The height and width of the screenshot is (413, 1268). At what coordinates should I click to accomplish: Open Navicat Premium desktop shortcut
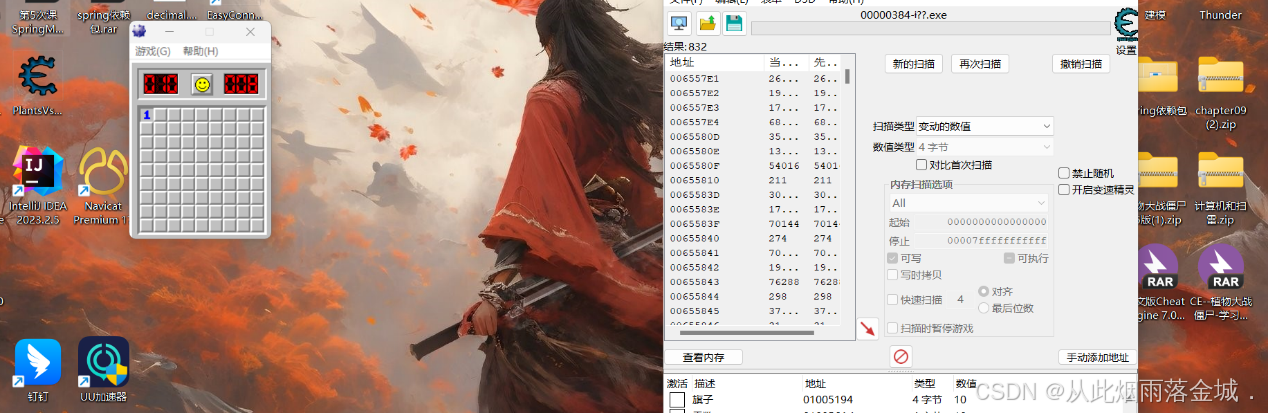pyautogui.click(x=103, y=185)
